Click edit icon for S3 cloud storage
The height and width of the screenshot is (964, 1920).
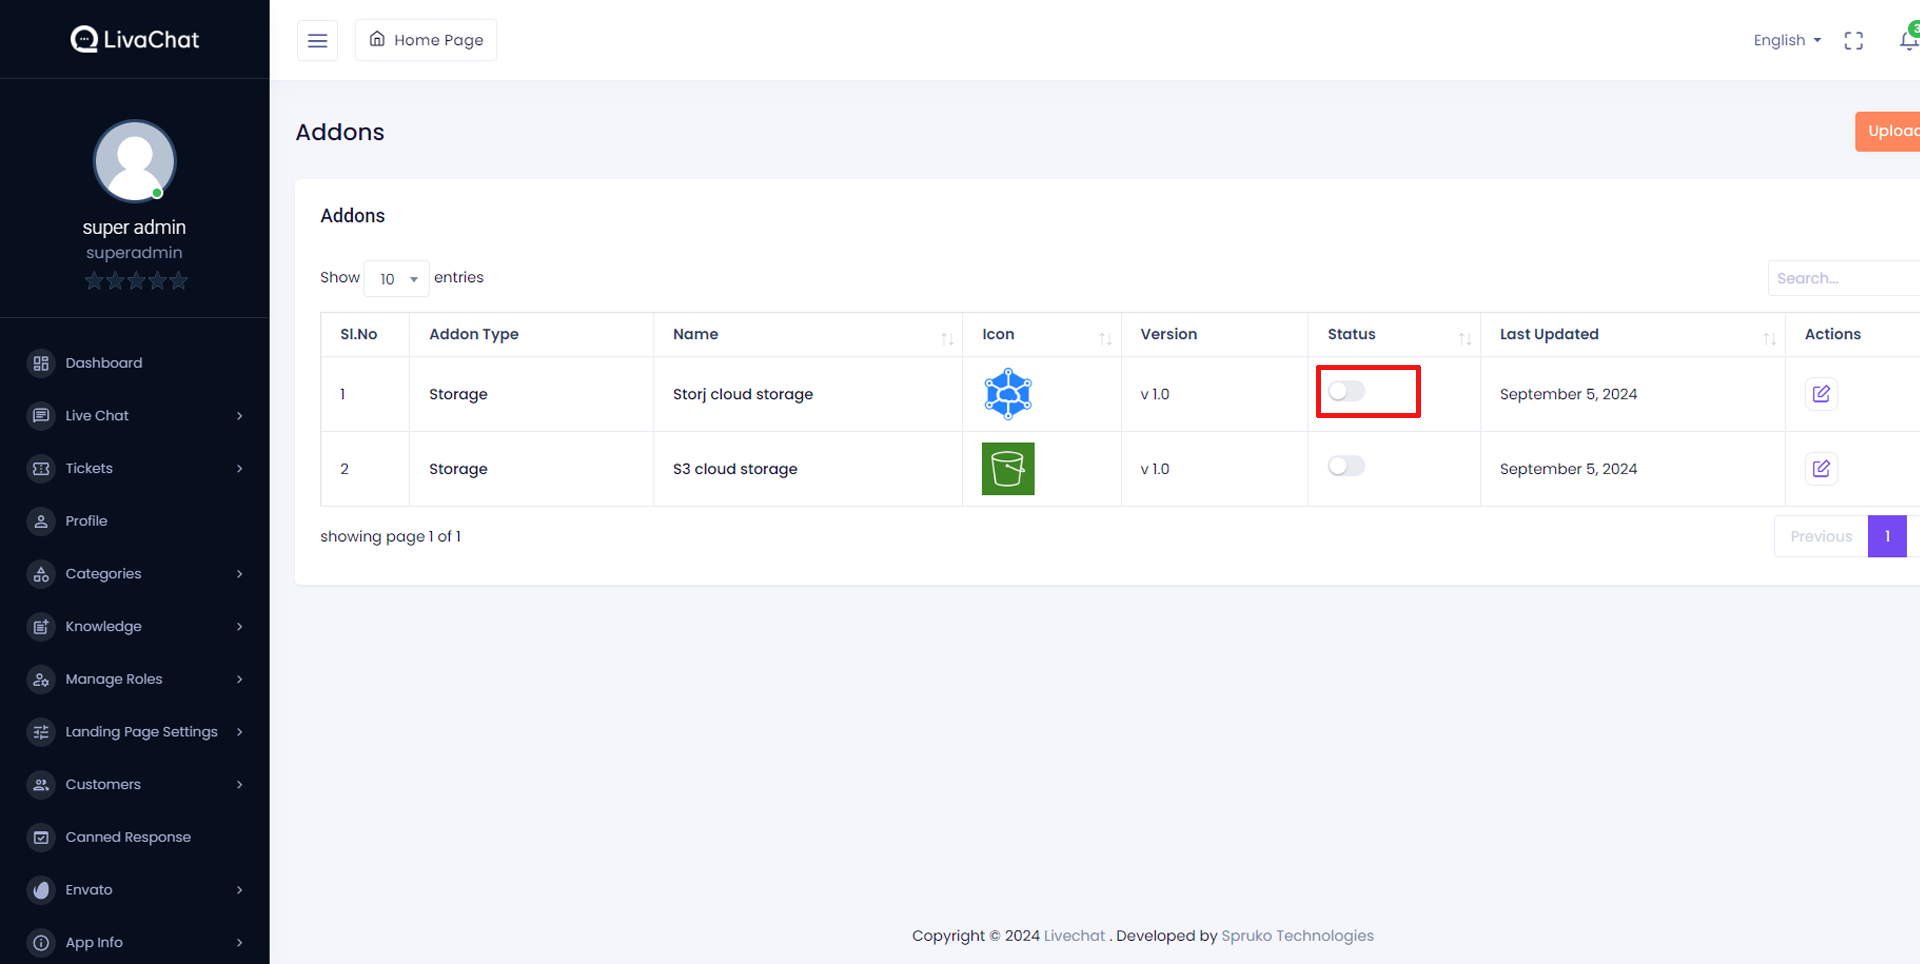pyautogui.click(x=1820, y=469)
